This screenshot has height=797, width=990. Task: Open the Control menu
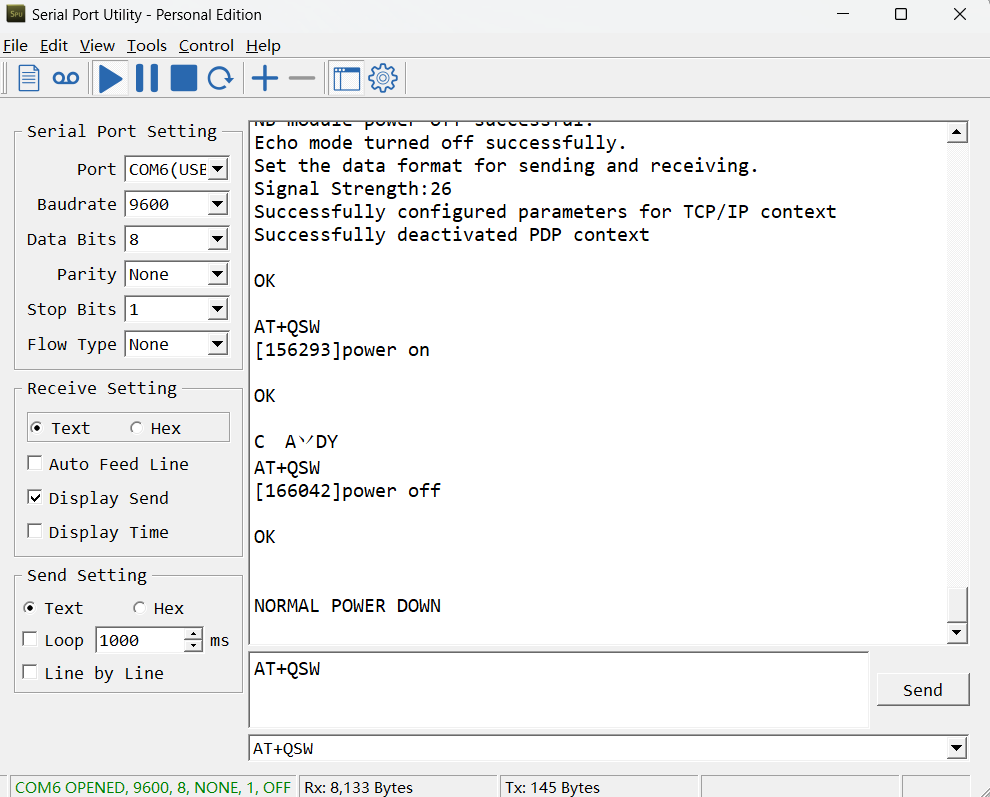coord(206,45)
